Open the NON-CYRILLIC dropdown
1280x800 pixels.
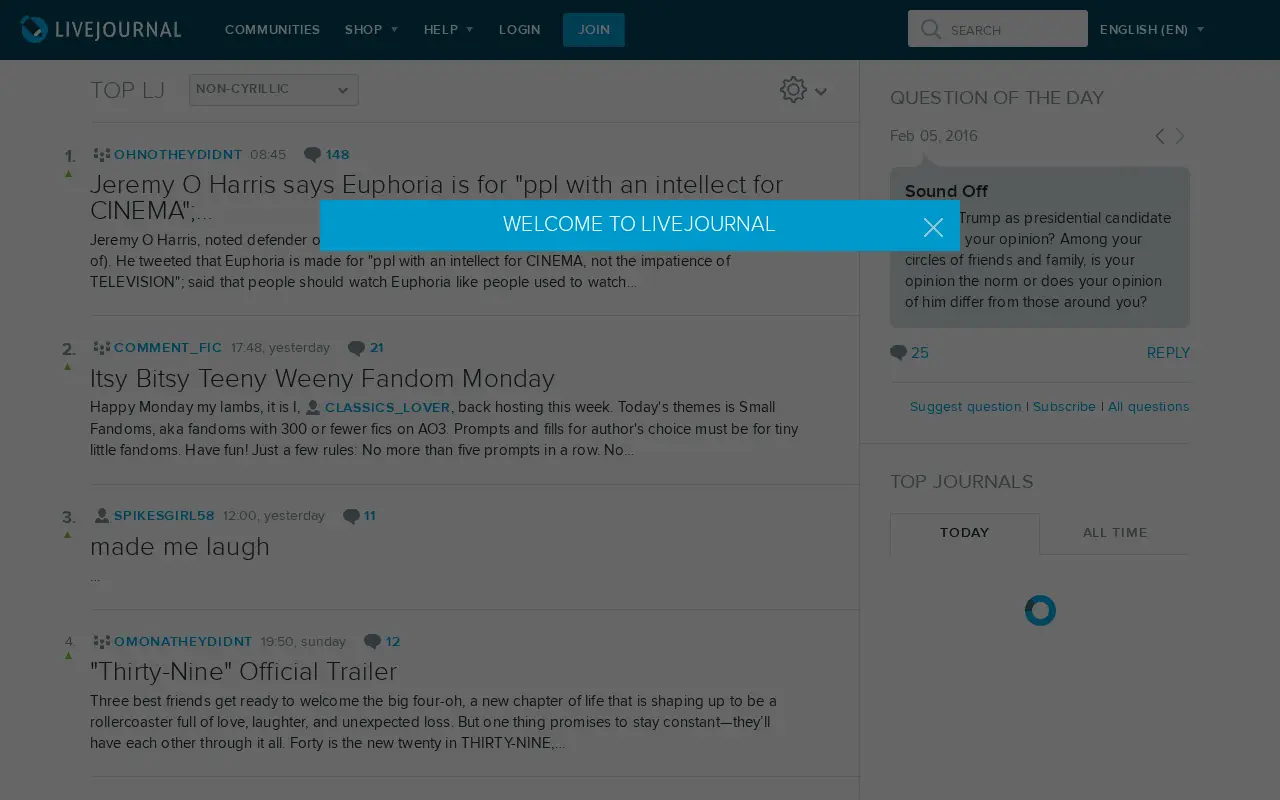pos(274,90)
